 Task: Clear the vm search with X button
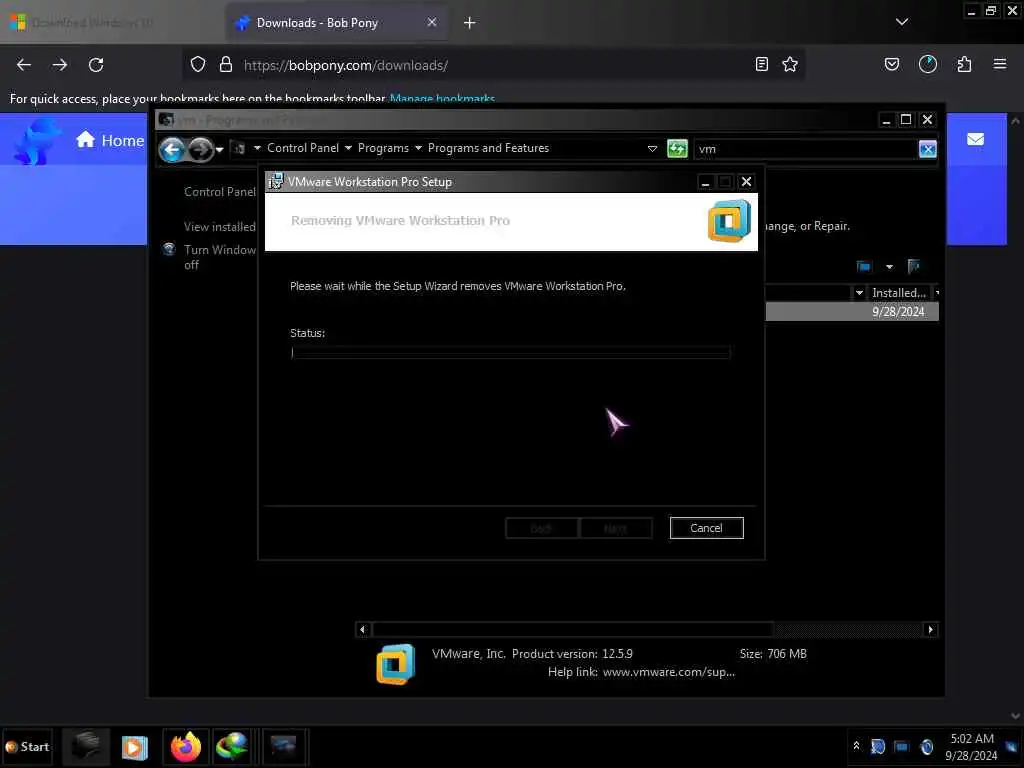click(927, 149)
